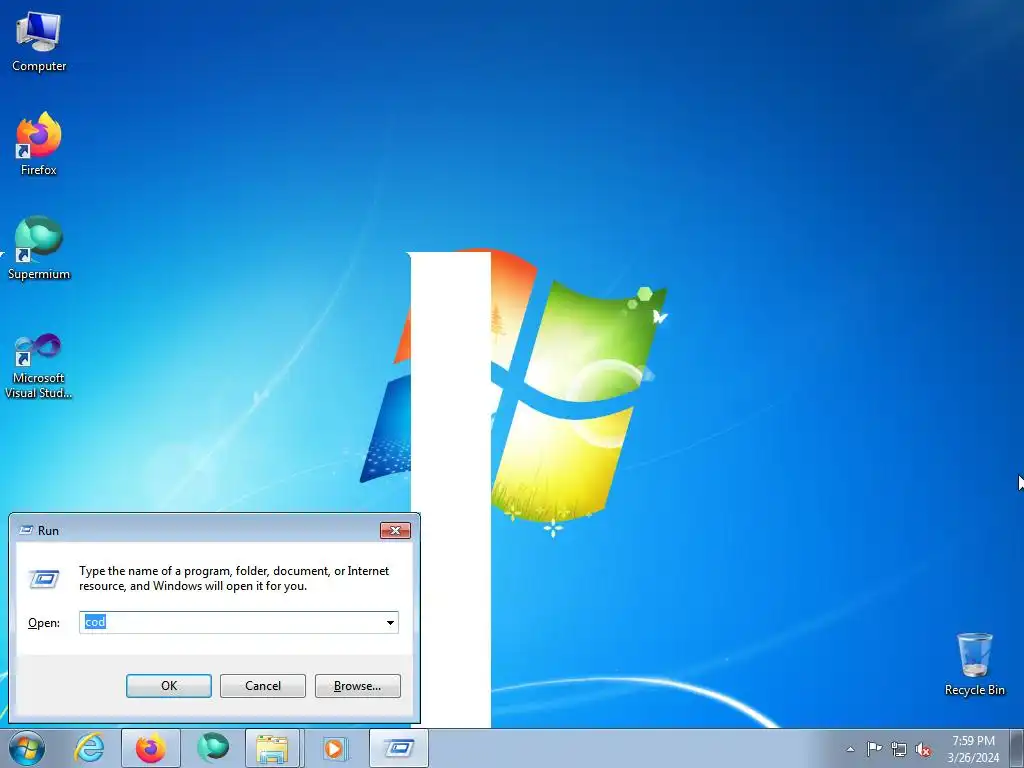Image resolution: width=1024 pixels, height=768 pixels.
Task: Click OK in the Run dialog
Action: [168, 686]
